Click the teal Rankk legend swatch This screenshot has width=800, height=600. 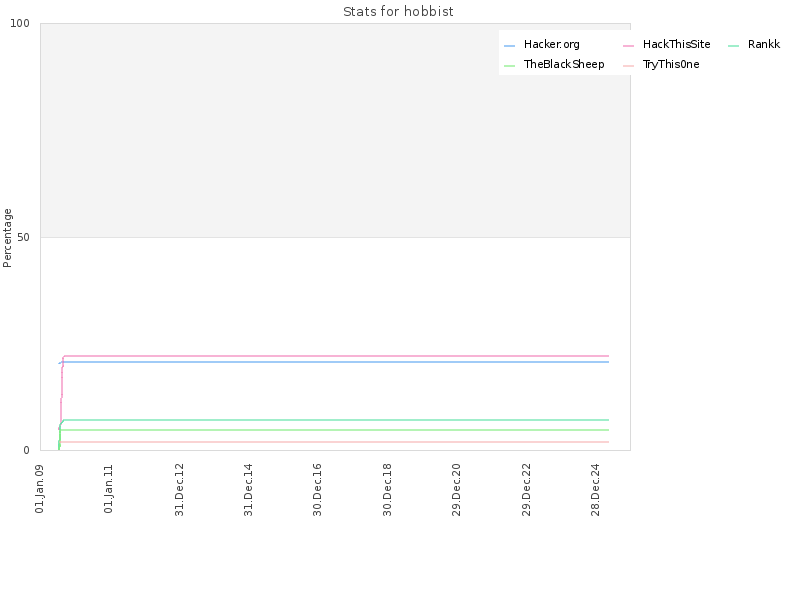pyautogui.click(x=733, y=46)
